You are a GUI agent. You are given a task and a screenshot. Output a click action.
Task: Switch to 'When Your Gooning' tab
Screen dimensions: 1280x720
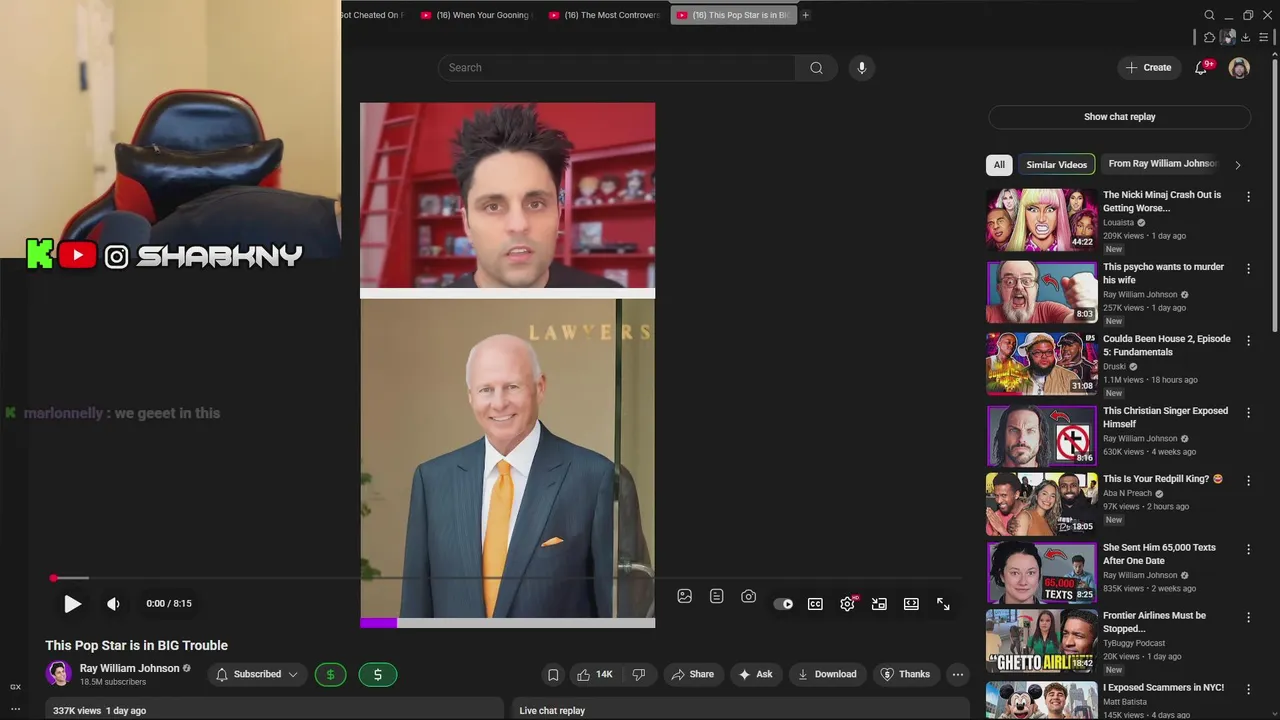point(475,15)
